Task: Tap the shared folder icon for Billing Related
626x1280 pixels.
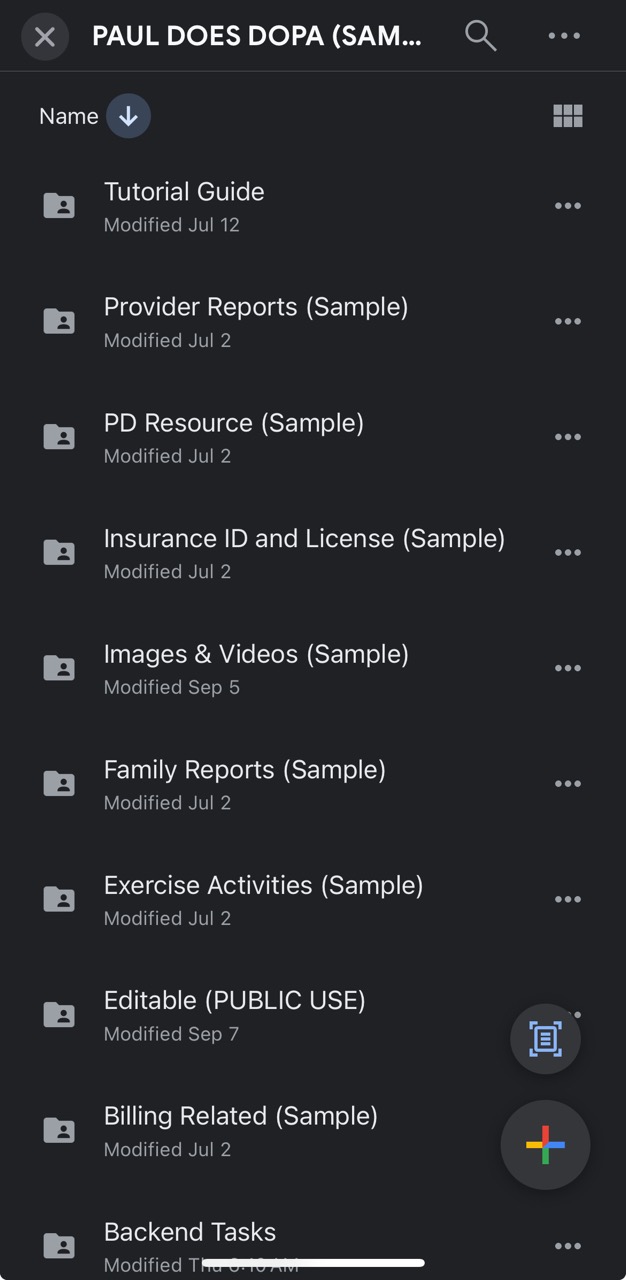Action: click(59, 1130)
